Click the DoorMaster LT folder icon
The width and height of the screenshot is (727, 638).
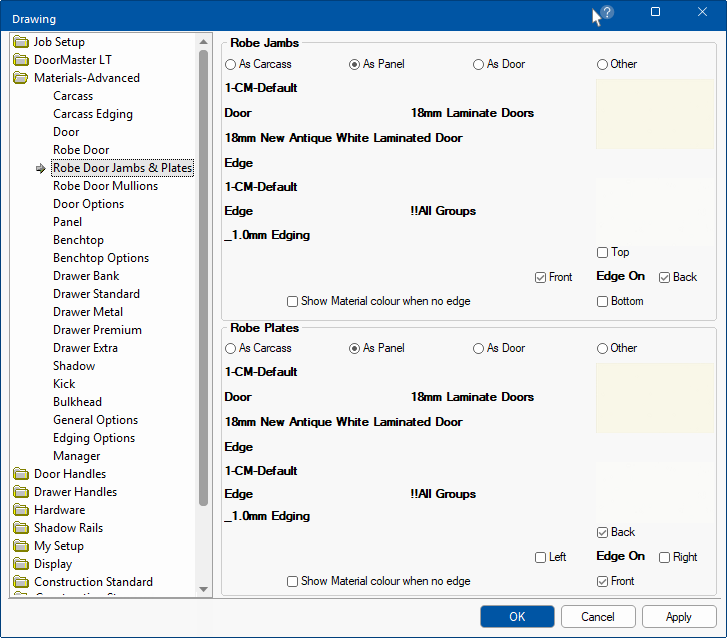[x=21, y=60]
